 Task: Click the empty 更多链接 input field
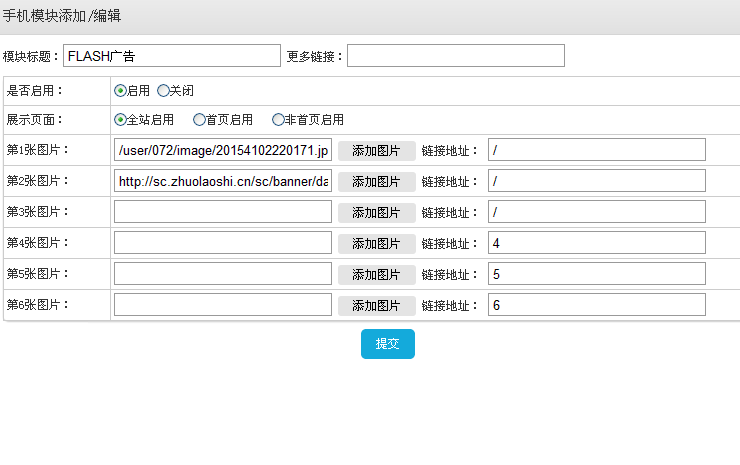pos(456,56)
